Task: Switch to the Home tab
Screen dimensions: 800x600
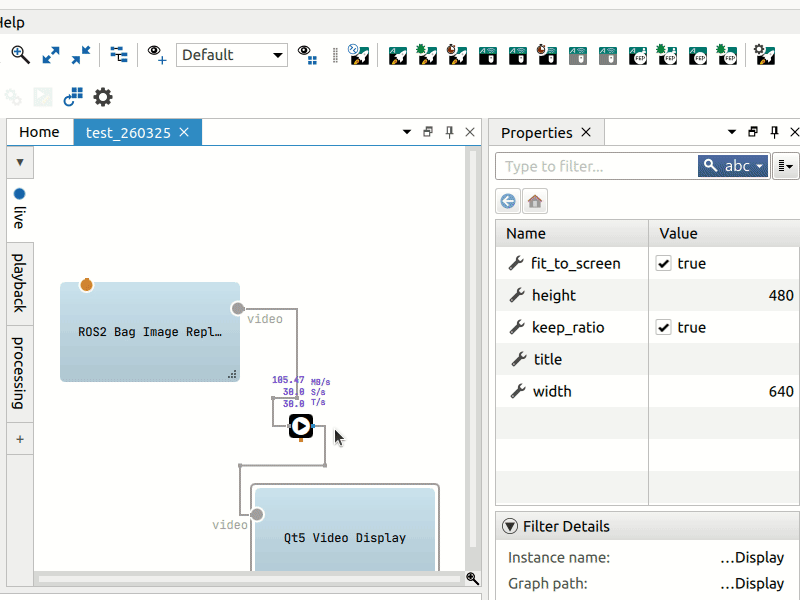Action: (39, 132)
